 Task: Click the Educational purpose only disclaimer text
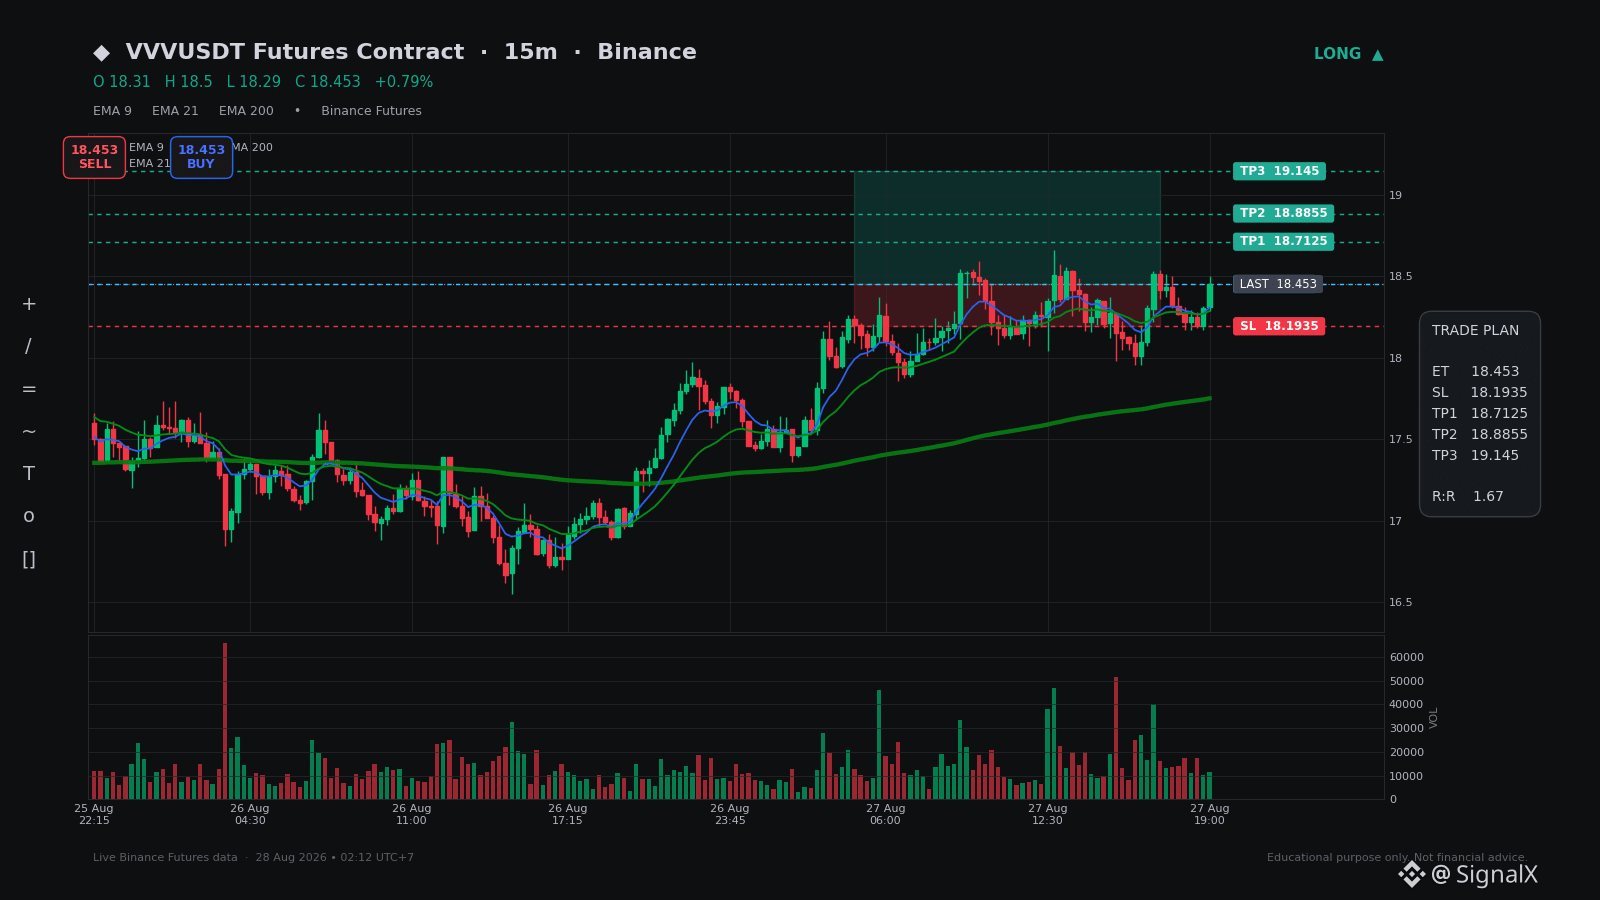[x=1397, y=858]
